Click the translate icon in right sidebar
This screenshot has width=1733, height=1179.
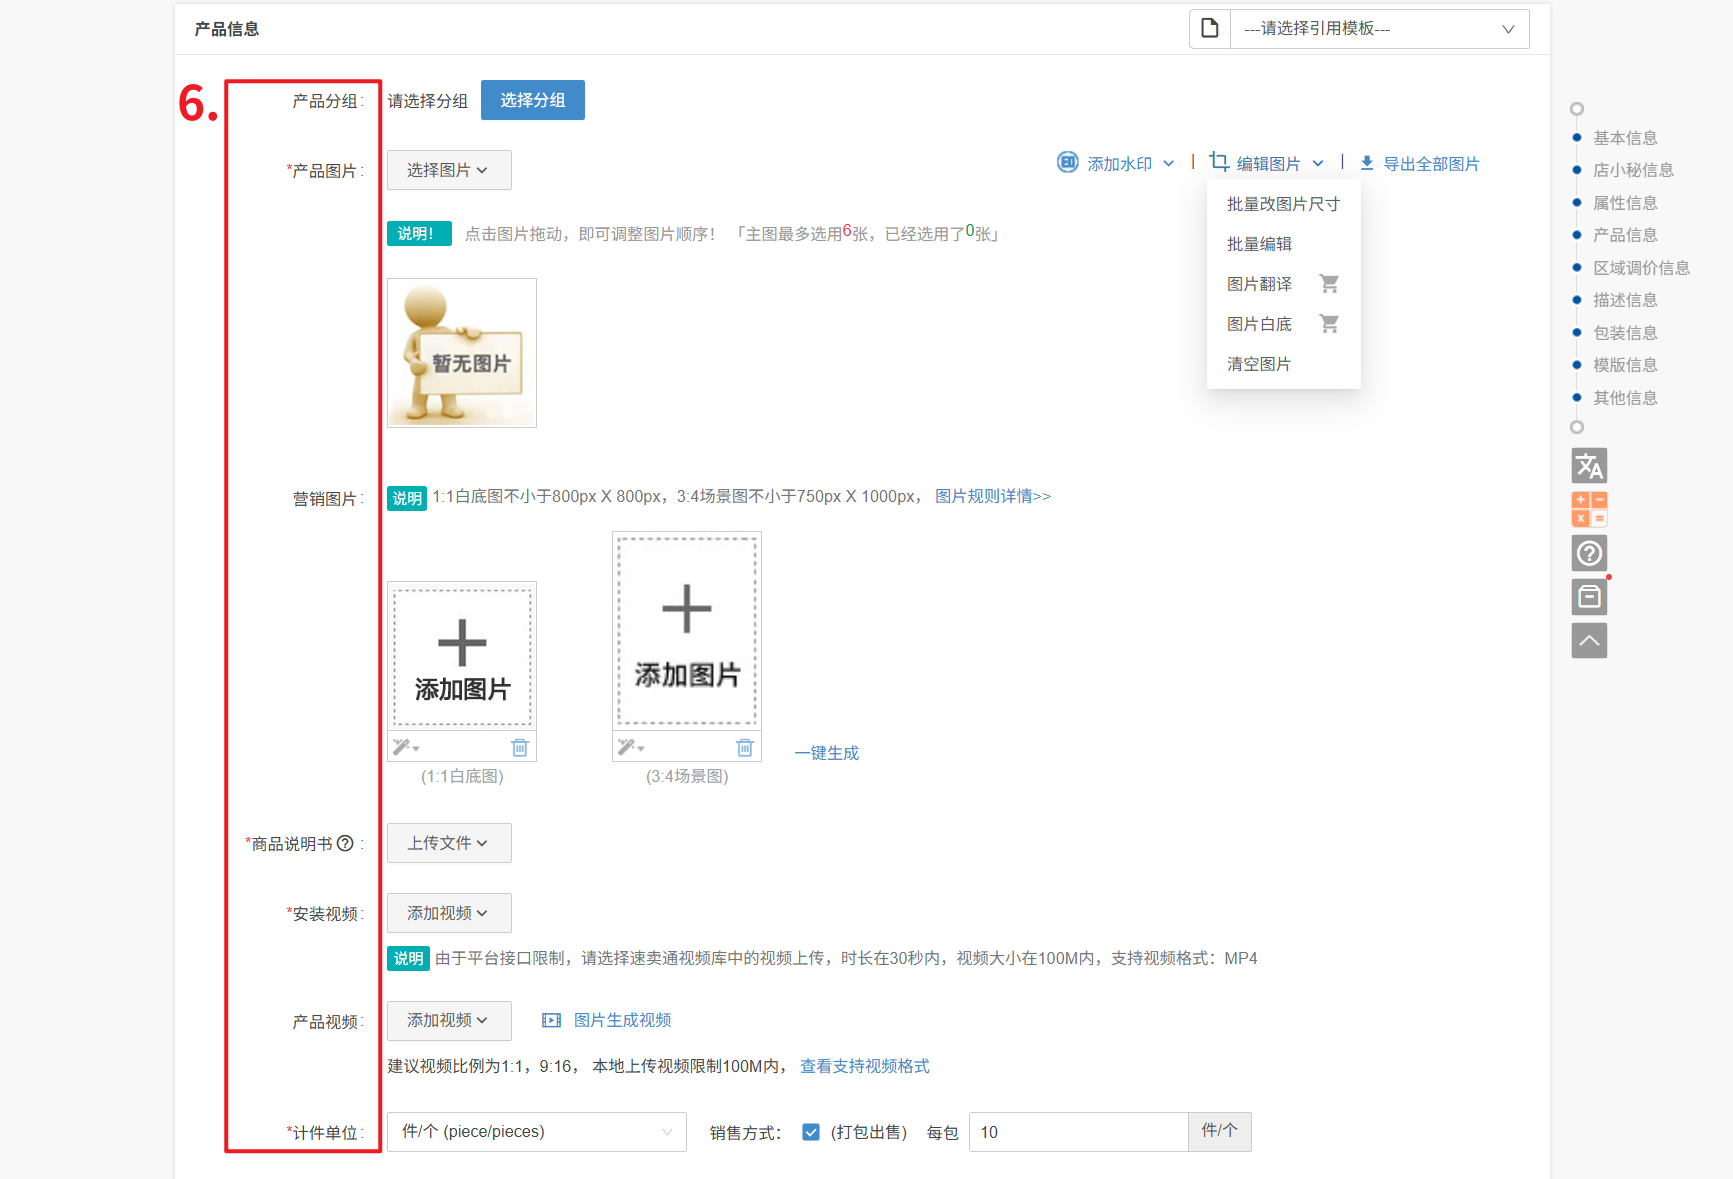click(x=1589, y=466)
